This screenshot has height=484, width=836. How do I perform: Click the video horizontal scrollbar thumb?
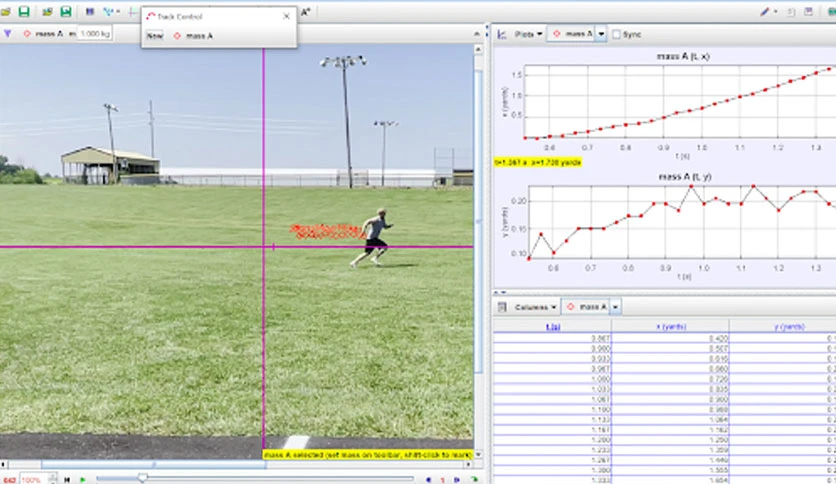[154, 465]
